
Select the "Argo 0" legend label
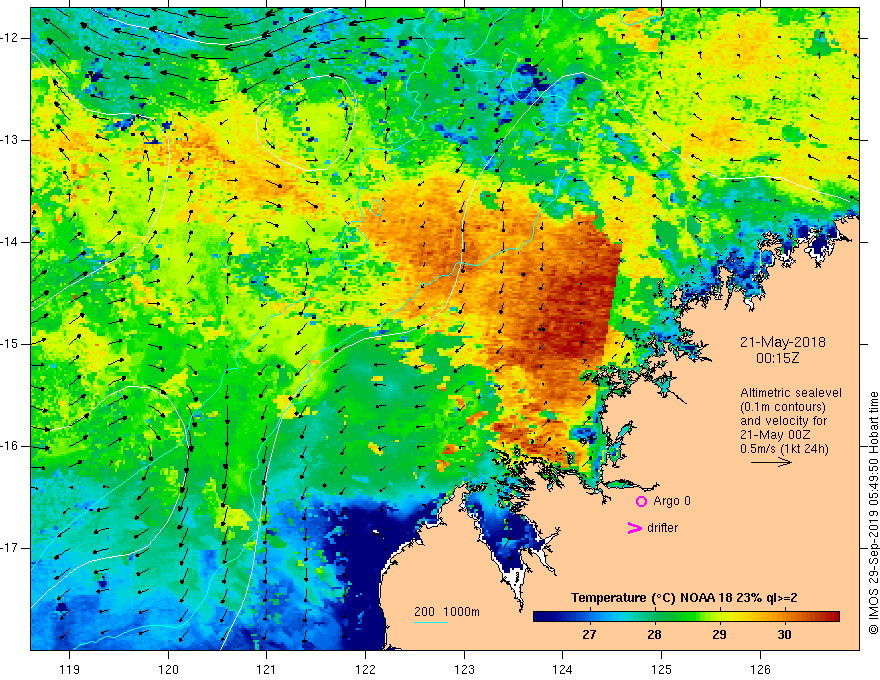point(672,501)
